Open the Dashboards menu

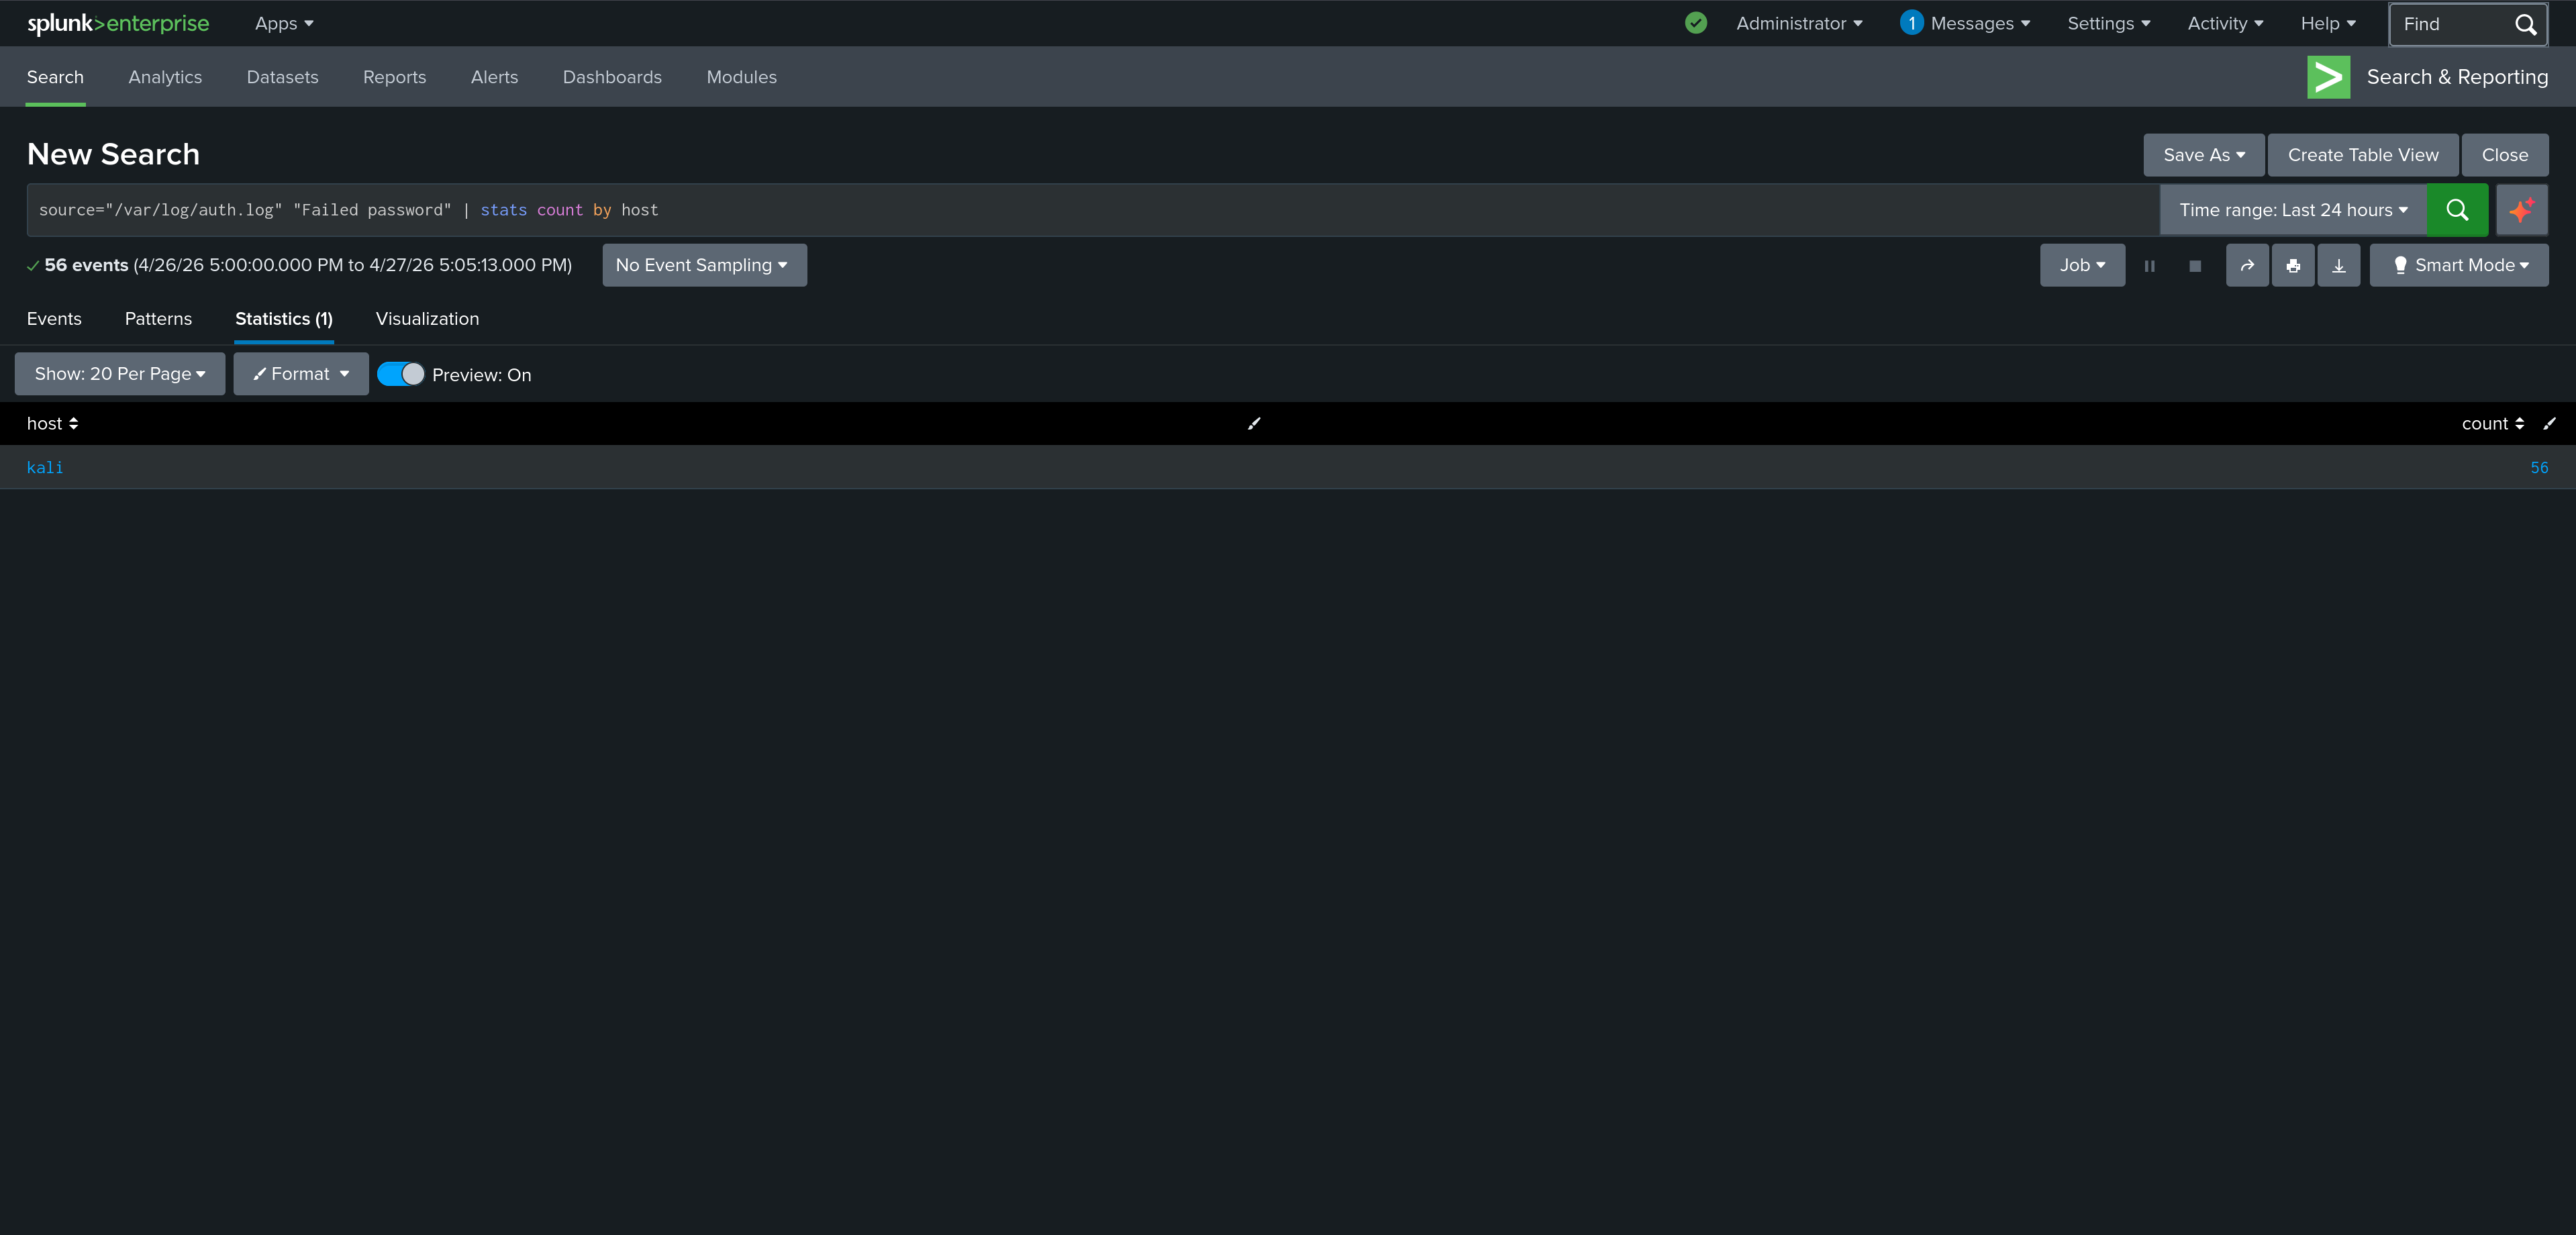coord(612,77)
